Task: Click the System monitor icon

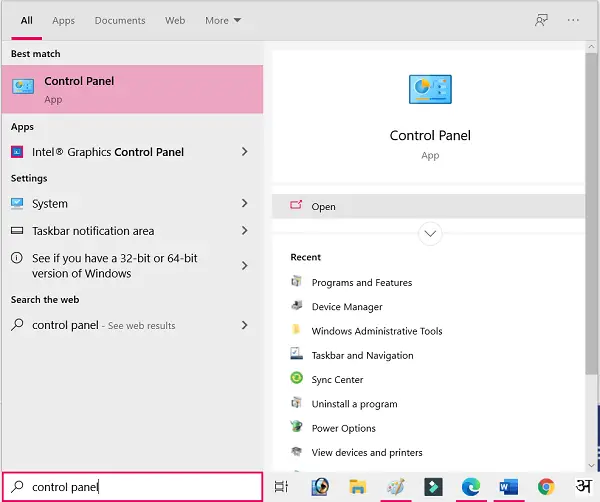Action: pyautogui.click(x=17, y=204)
